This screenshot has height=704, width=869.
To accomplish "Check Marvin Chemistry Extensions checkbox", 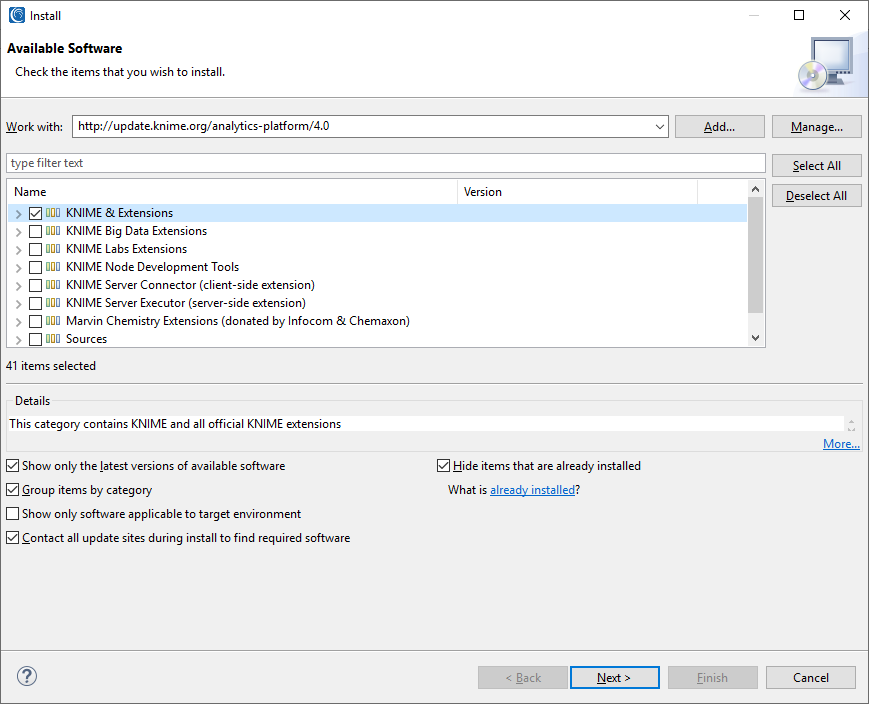I will [35, 322].
